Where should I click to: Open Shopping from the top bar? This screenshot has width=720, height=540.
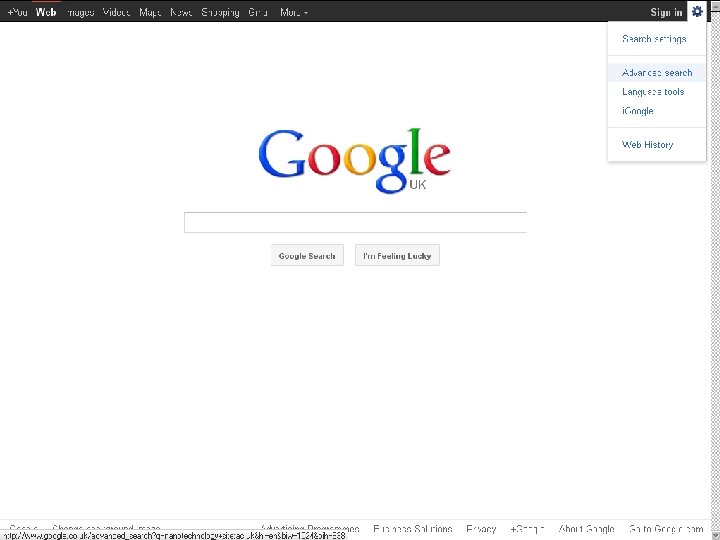(x=220, y=12)
